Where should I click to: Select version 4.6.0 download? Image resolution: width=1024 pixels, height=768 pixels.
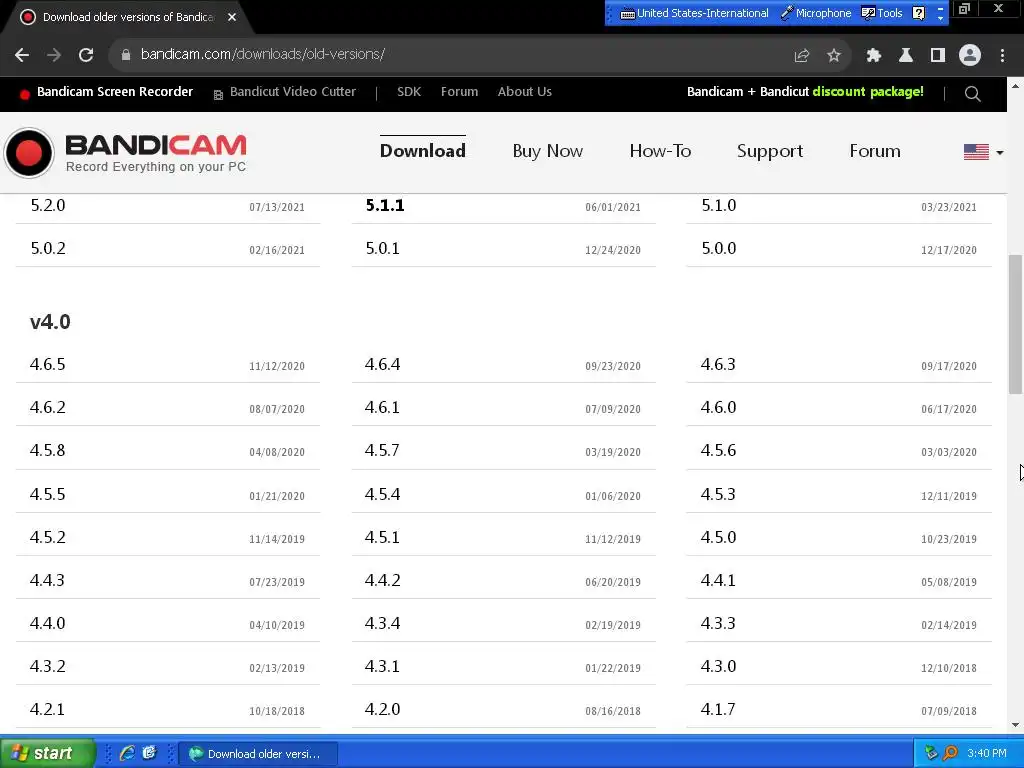pyautogui.click(x=718, y=408)
